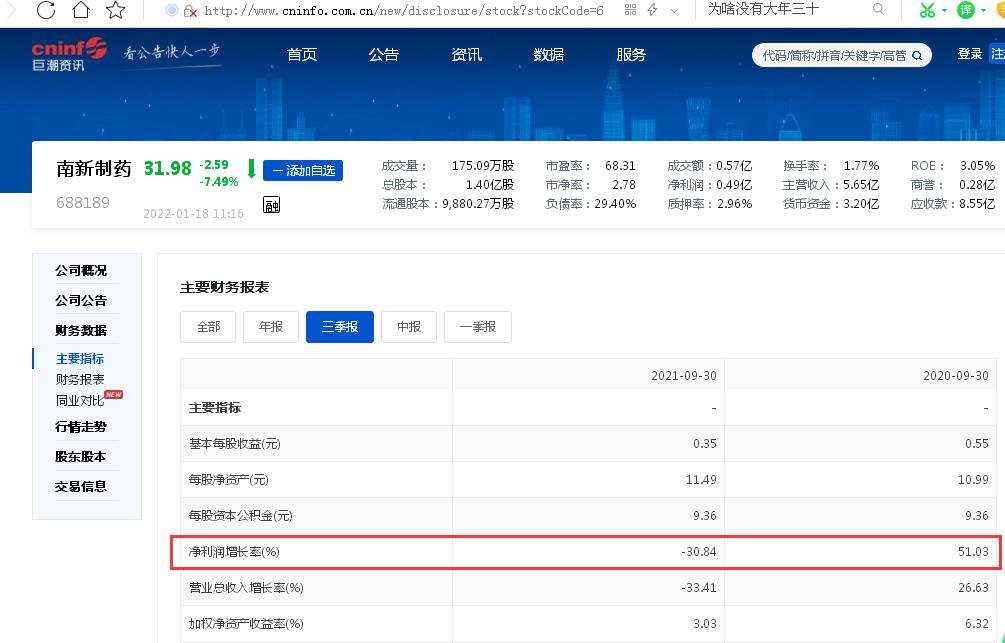Click the cninfo 巨潮资讯 logo

pyautogui.click(x=69, y=54)
